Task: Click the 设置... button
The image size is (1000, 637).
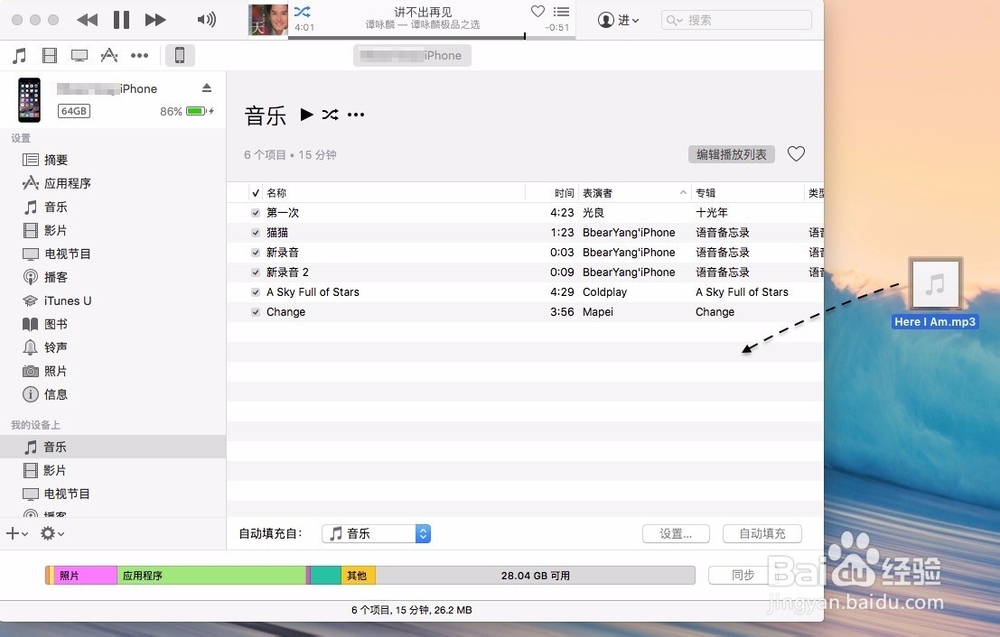Action: 675,533
